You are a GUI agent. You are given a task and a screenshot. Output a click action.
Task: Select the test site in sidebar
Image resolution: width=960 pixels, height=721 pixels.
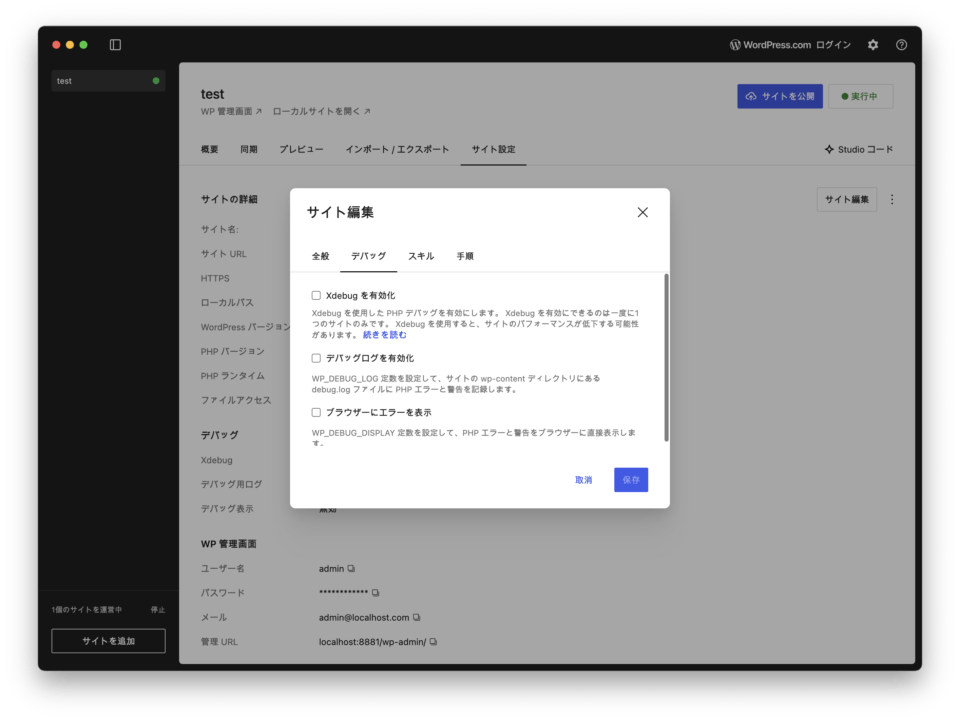(x=108, y=81)
